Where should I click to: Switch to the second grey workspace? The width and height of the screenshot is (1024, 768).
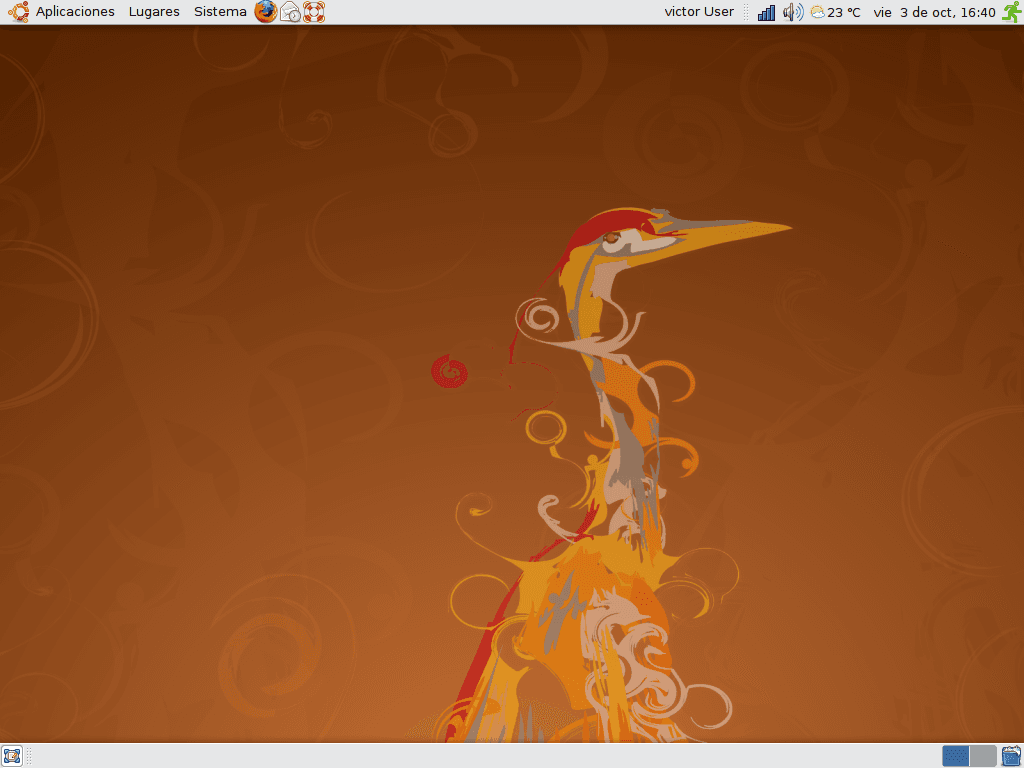983,756
